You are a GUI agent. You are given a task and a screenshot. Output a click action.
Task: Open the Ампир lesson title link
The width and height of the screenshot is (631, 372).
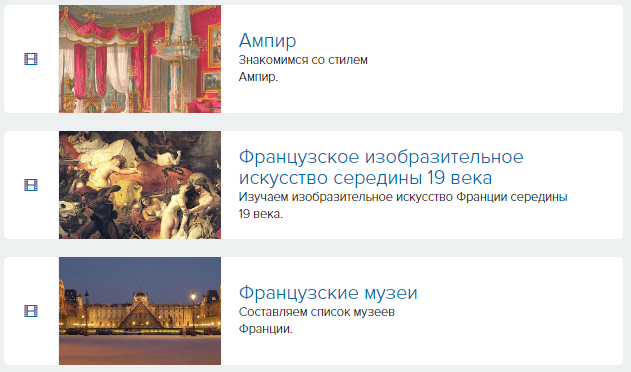point(268,40)
